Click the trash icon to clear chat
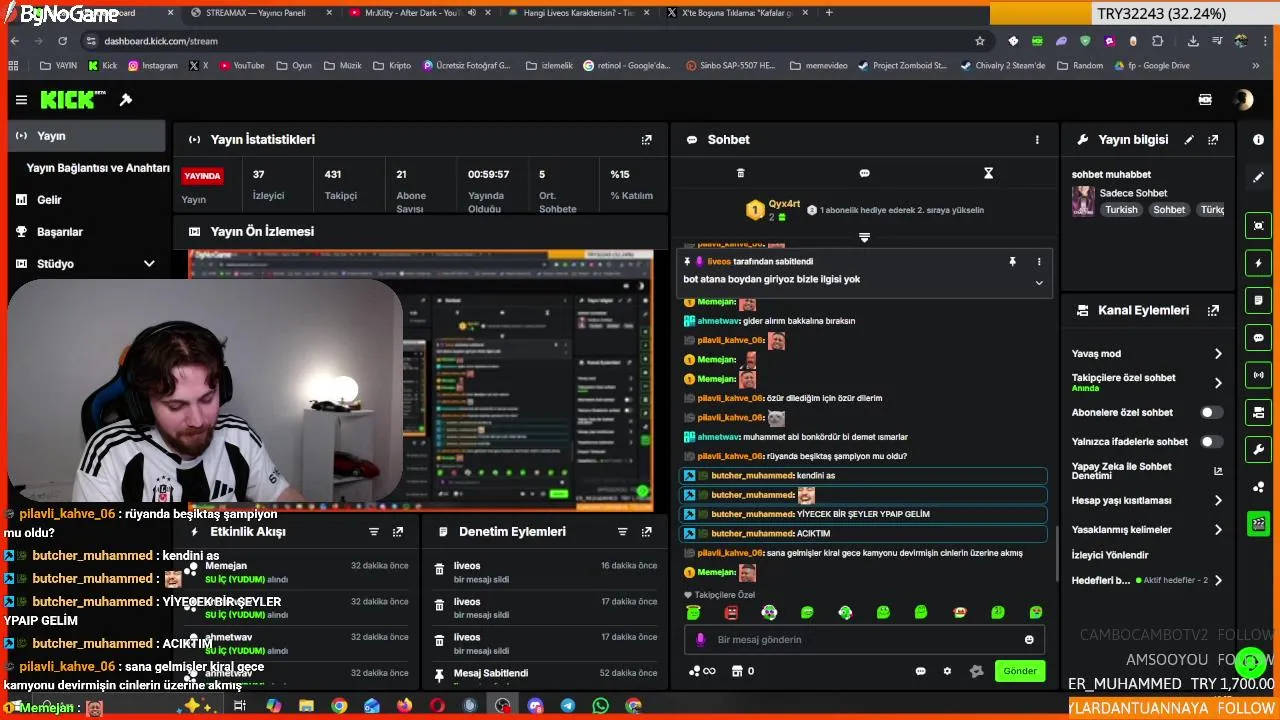The width and height of the screenshot is (1280, 720). 740,173
